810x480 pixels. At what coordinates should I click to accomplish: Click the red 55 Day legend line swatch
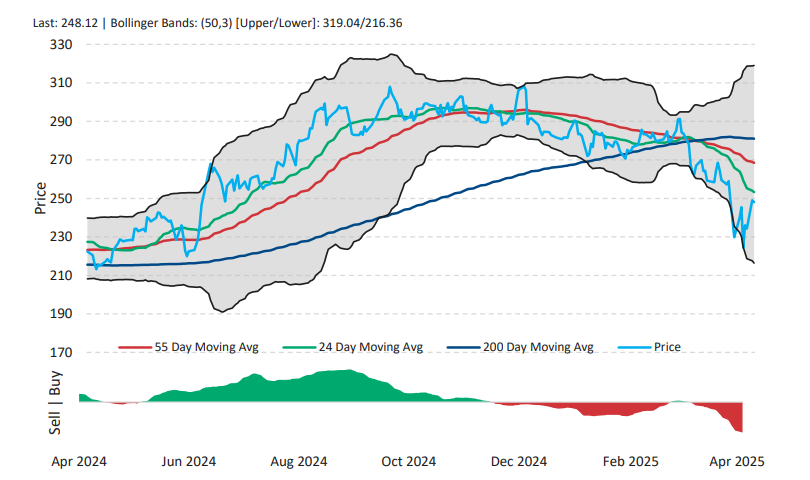coord(135,348)
